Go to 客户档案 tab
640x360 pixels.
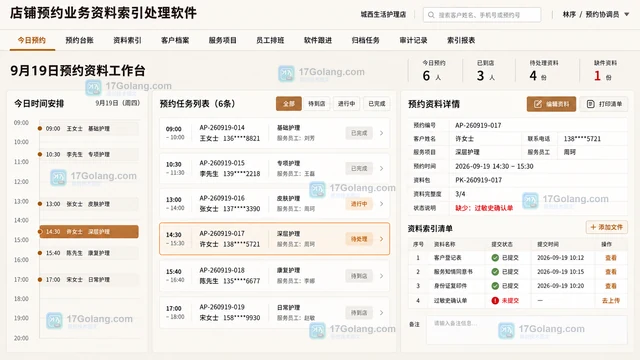(x=175, y=40)
